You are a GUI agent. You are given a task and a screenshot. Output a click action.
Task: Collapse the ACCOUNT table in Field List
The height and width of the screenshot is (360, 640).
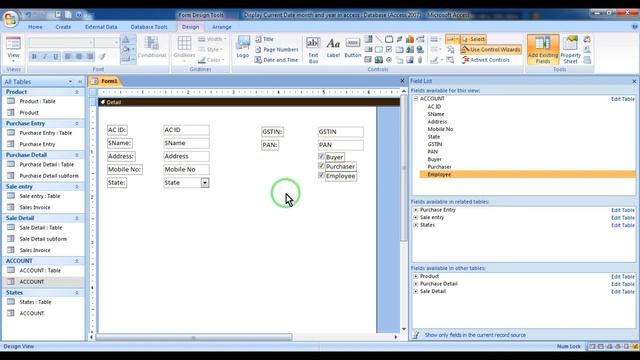(x=416, y=99)
